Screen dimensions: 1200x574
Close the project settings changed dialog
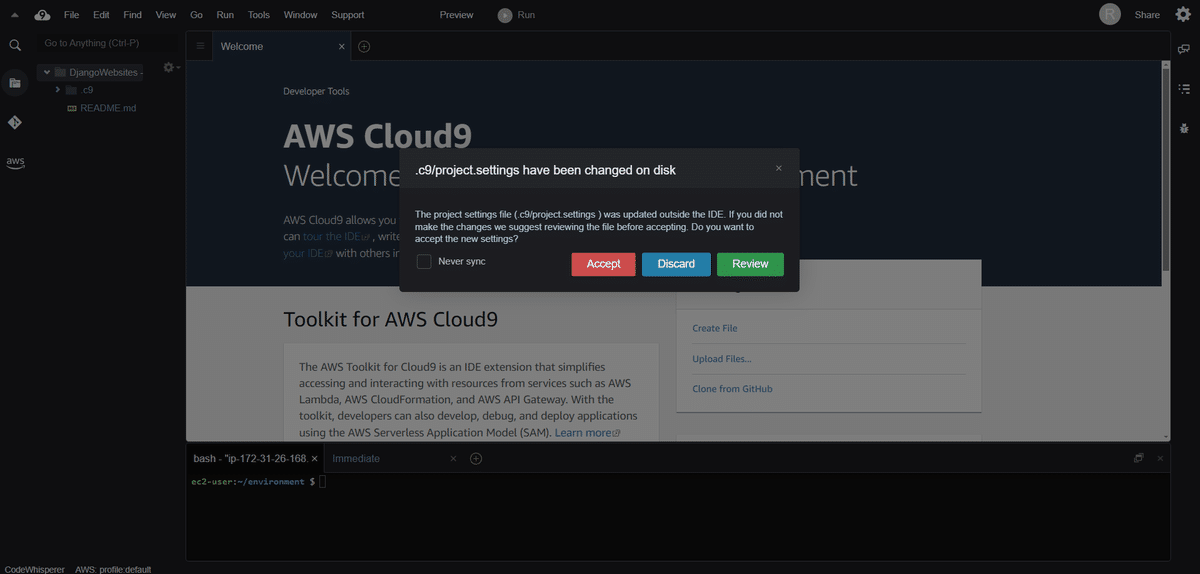click(779, 168)
